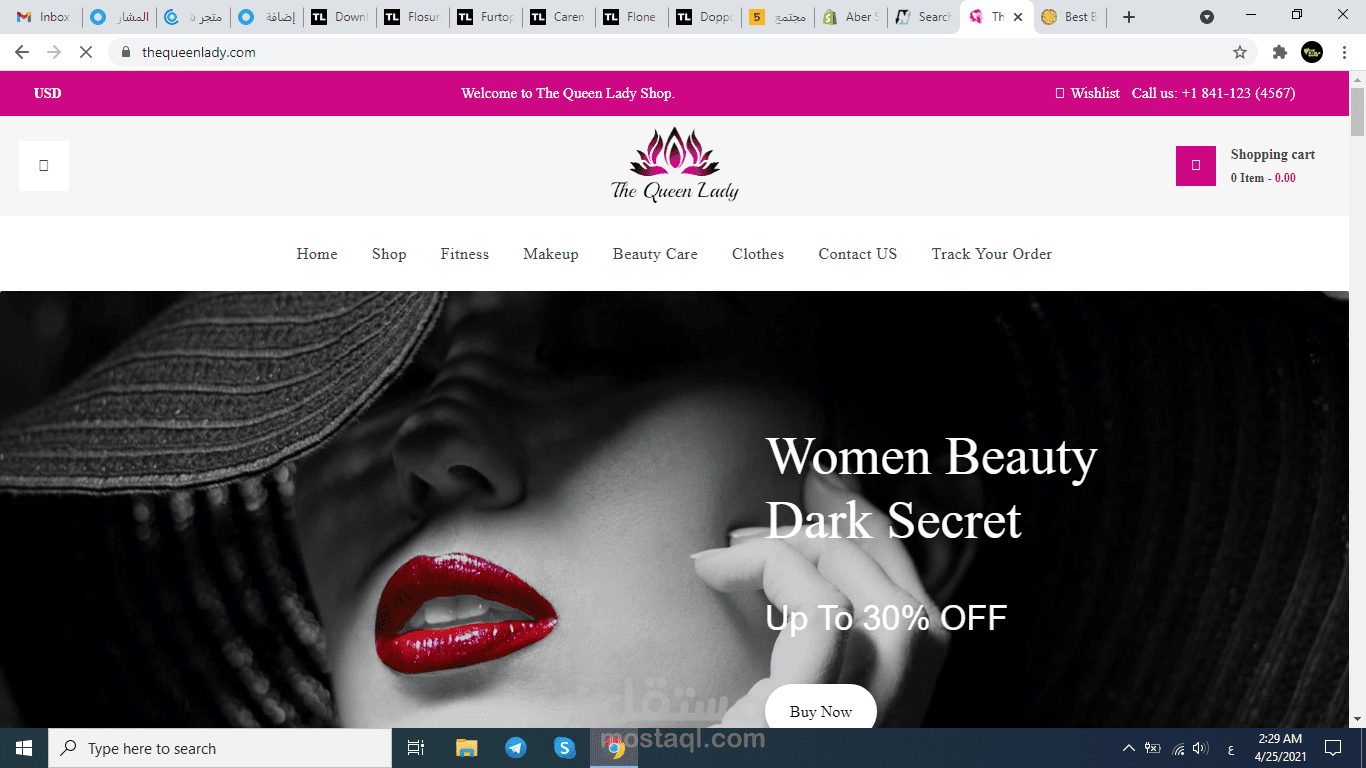Switch to the Flone tab
The height and width of the screenshot is (768, 1366).
point(630,17)
